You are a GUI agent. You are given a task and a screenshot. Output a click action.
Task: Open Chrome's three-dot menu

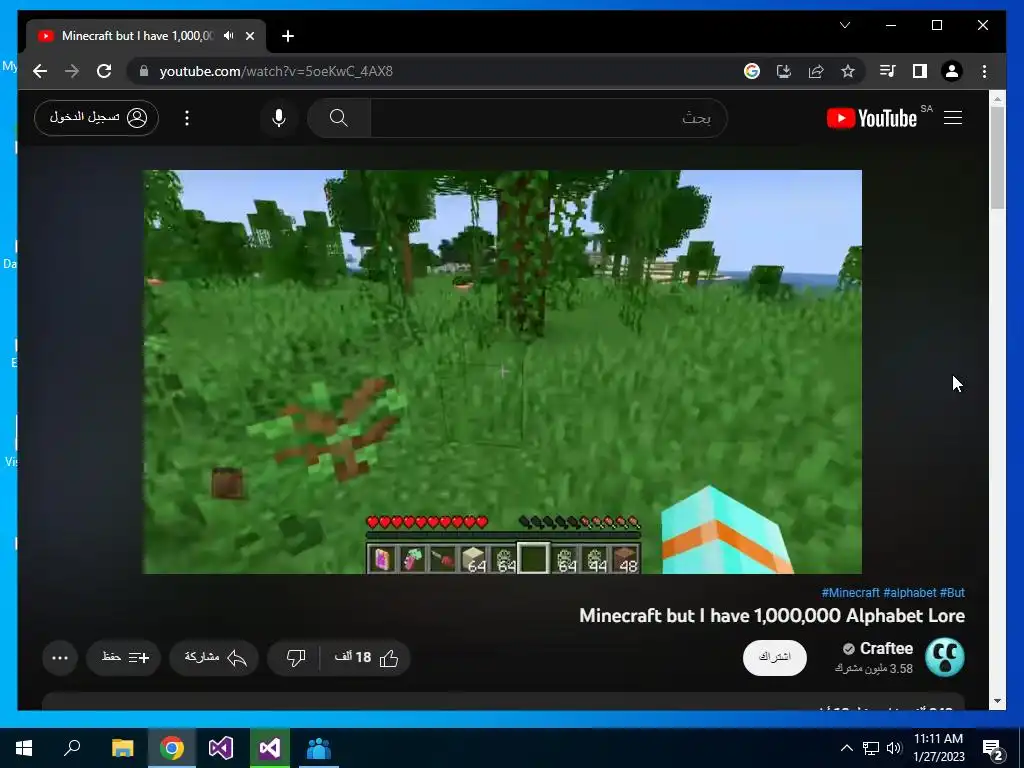[x=984, y=71]
